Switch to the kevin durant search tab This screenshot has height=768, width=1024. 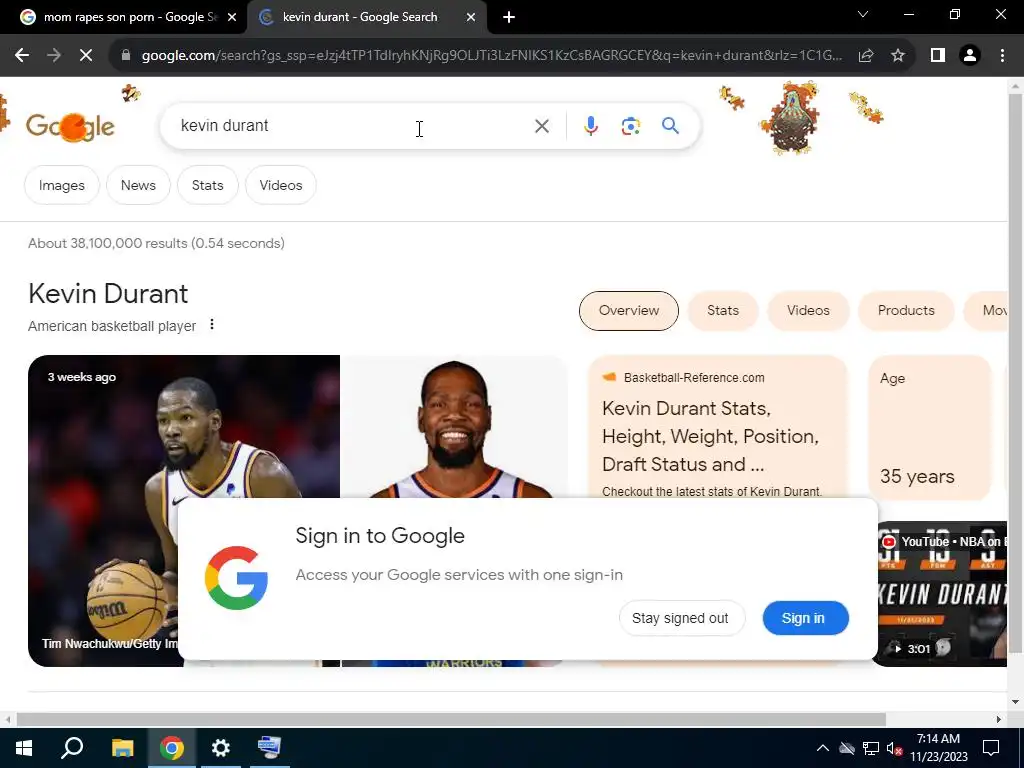(359, 17)
